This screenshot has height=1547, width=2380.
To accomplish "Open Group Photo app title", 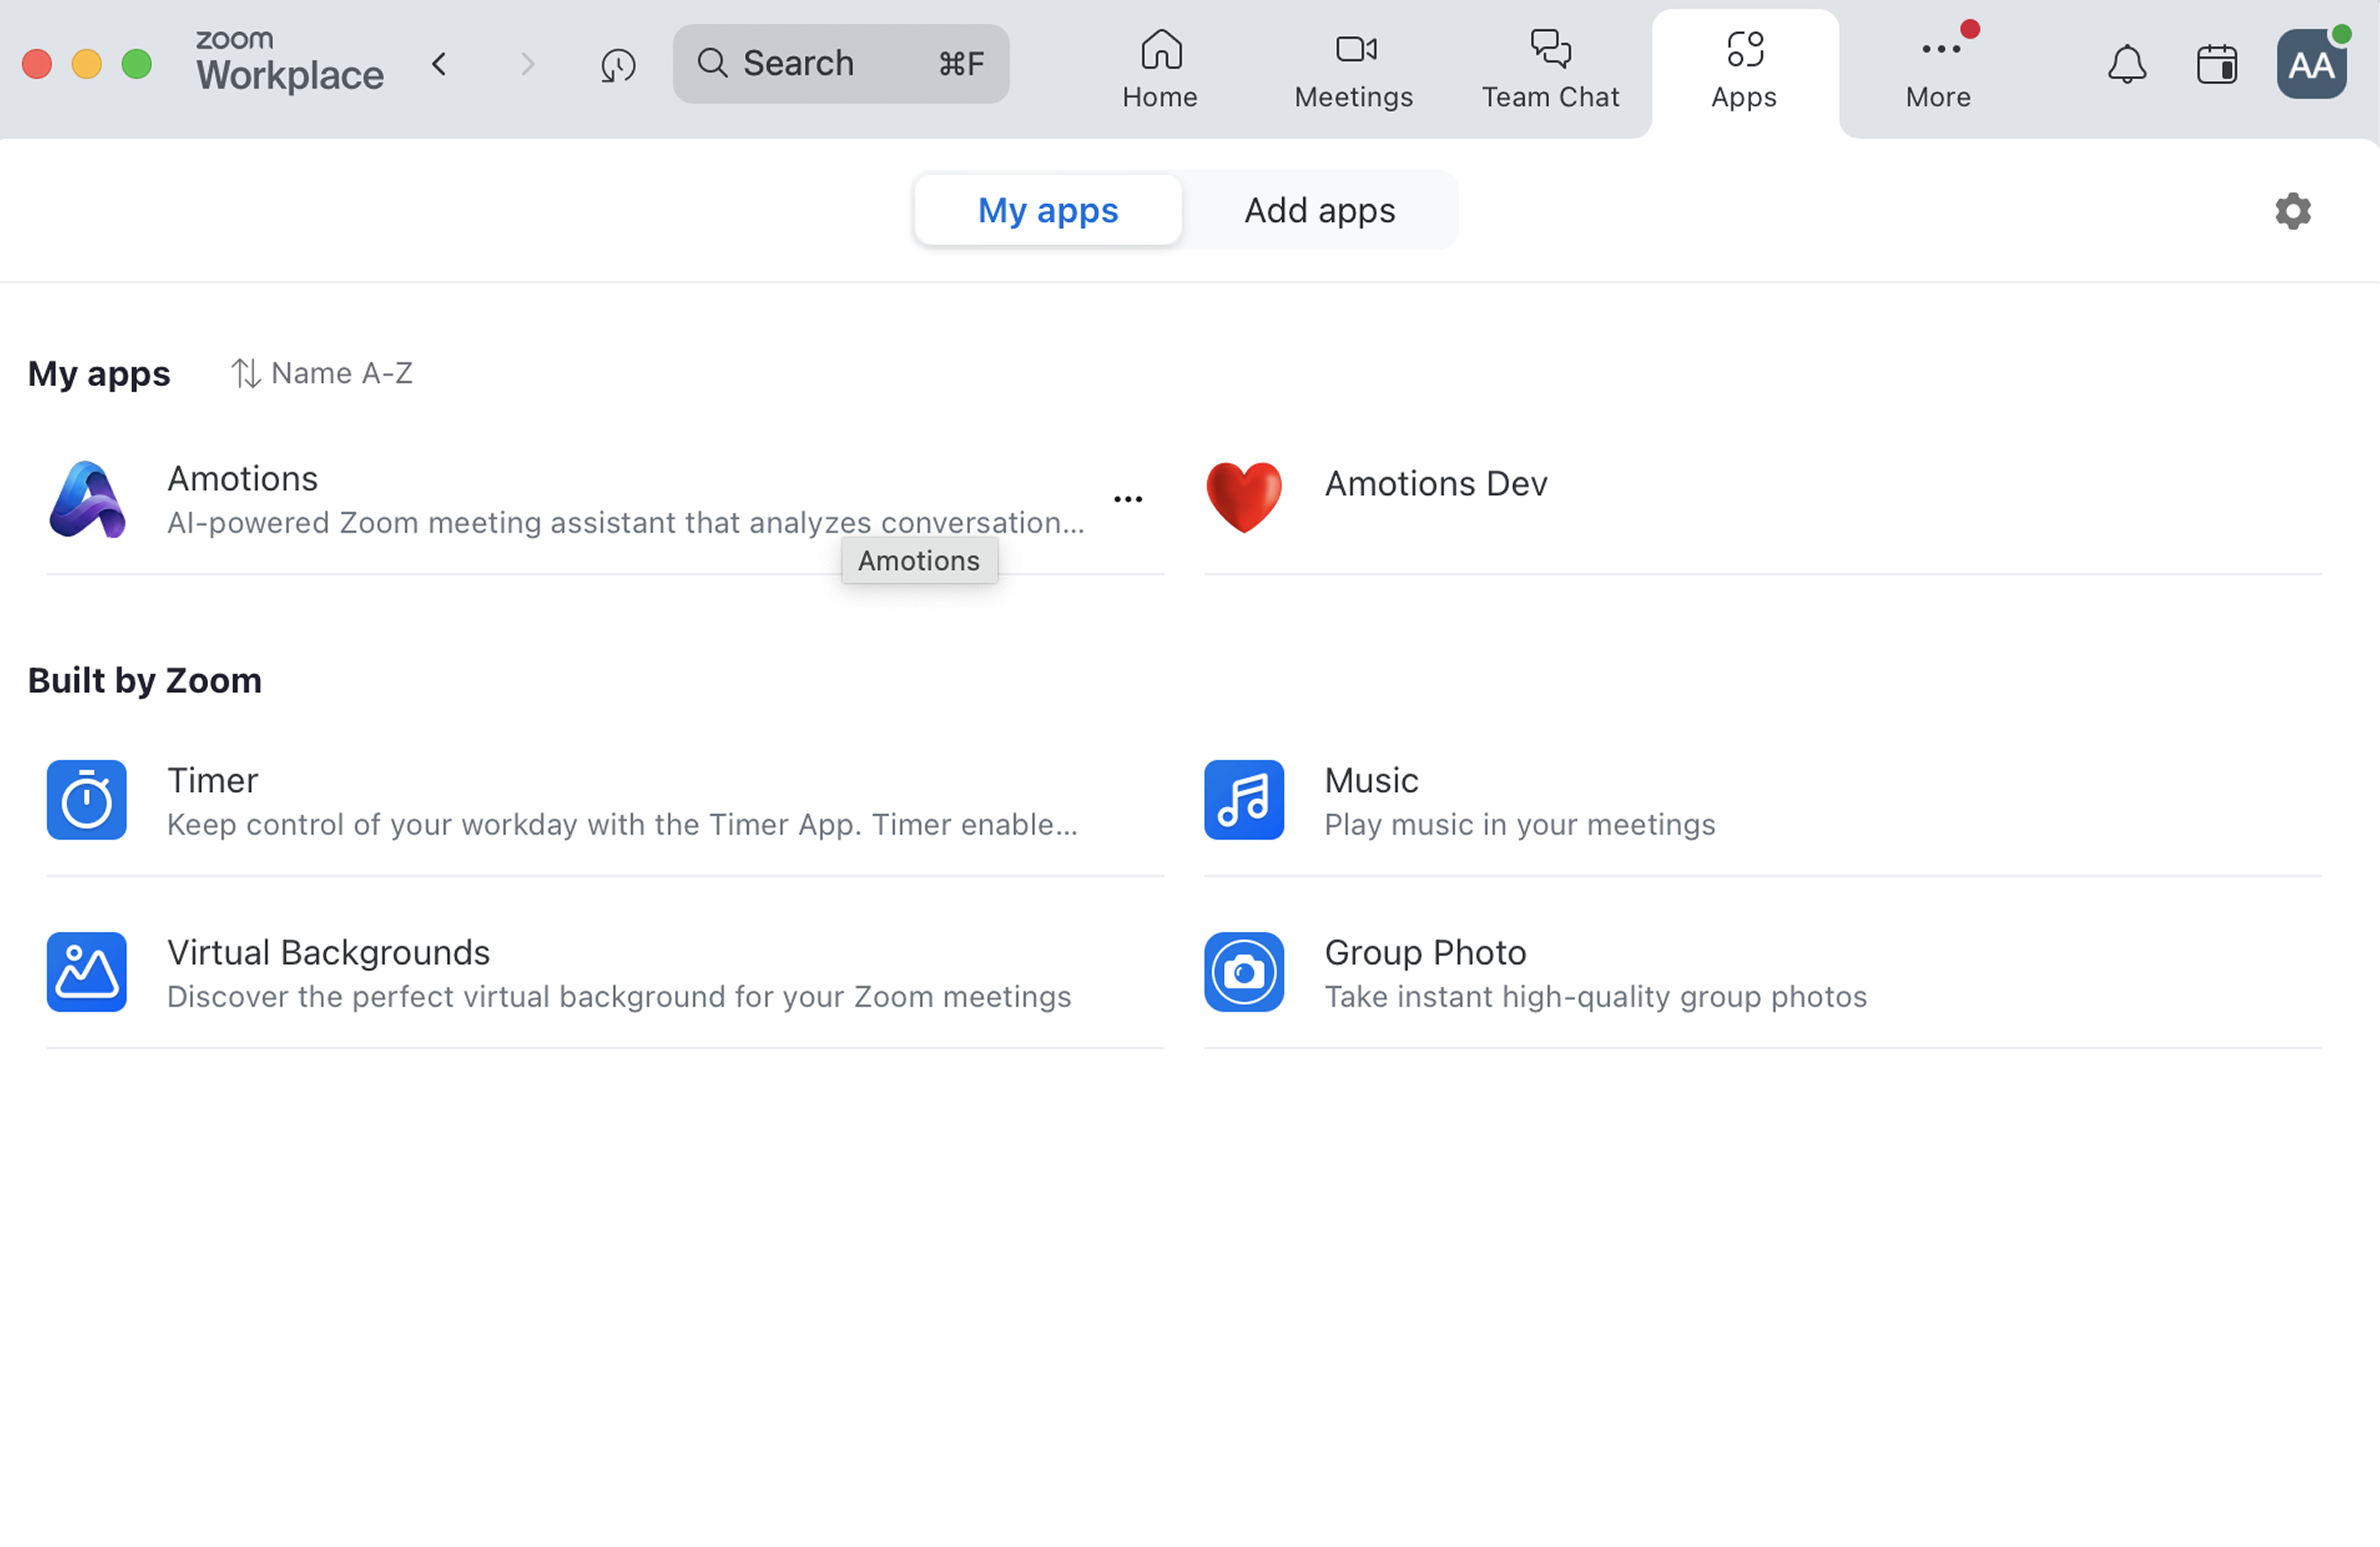I will point(1425,953).
